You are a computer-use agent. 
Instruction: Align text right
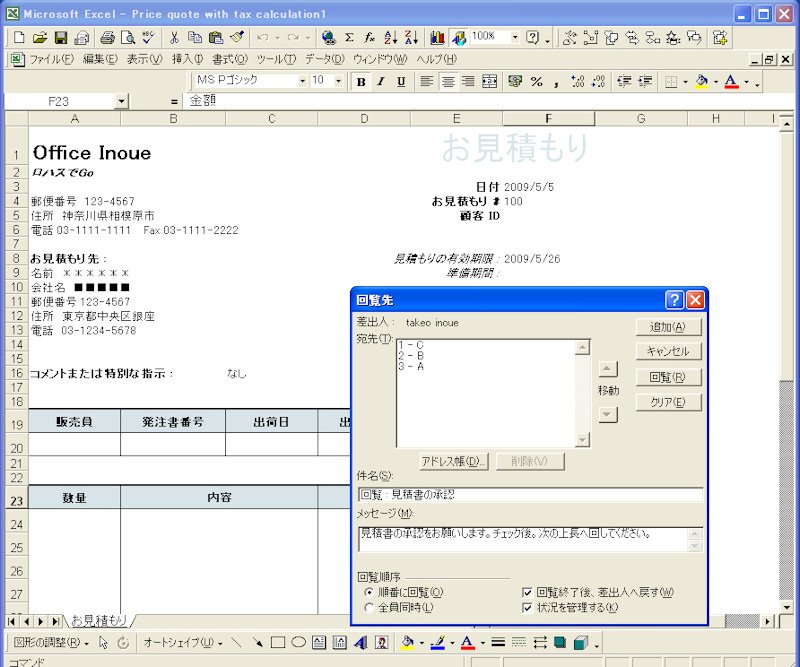click(468, 82)
